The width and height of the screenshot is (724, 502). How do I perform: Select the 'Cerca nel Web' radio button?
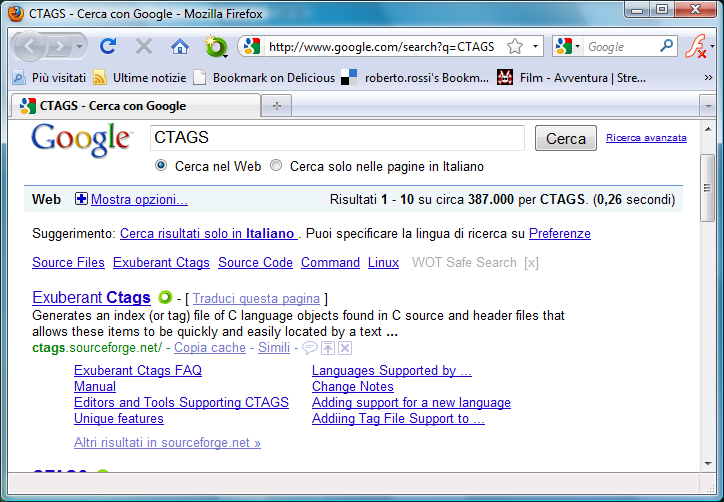(x=161, y=166)
